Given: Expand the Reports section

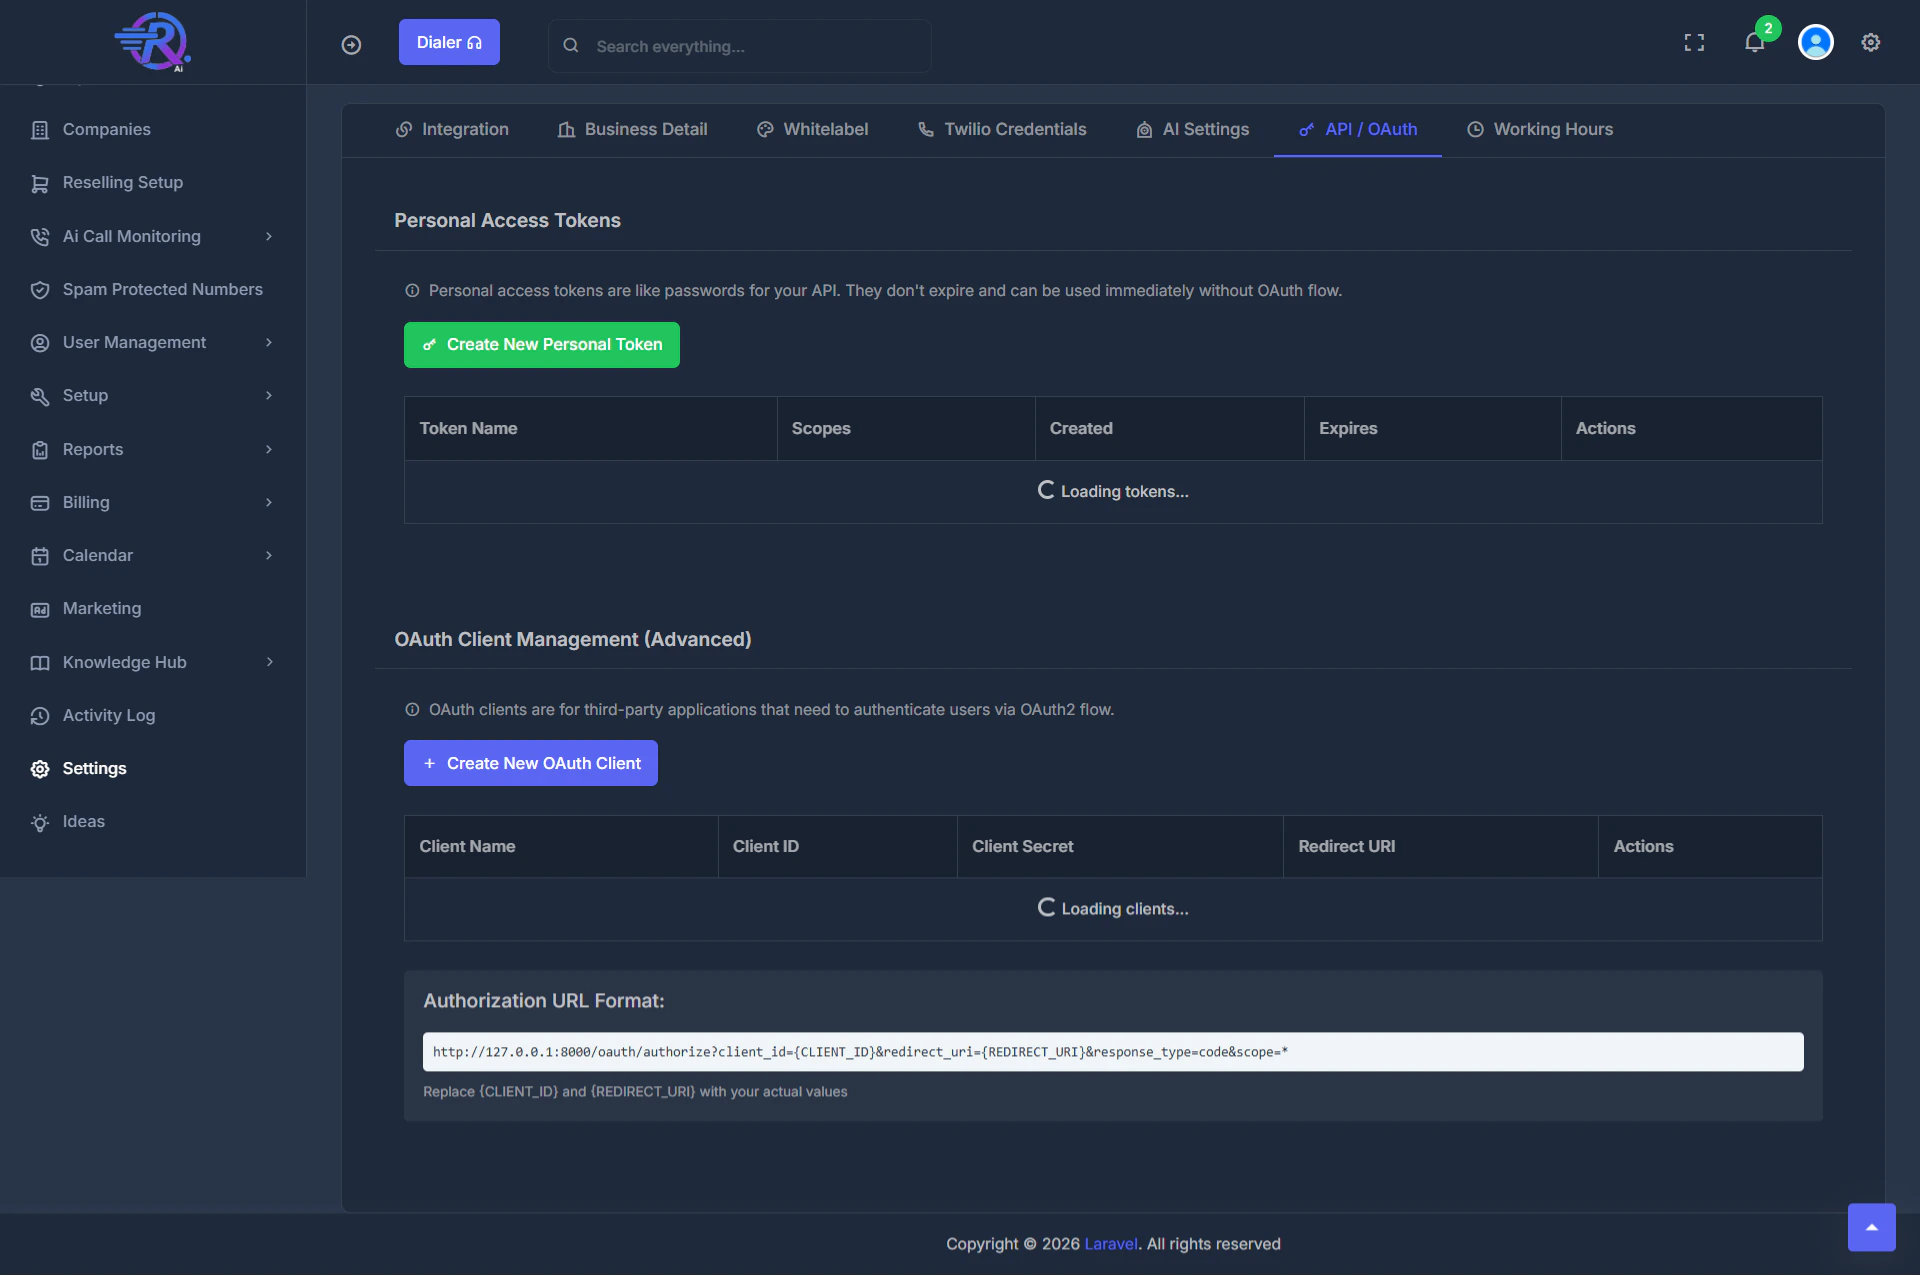Looking at the screenshot, I should [x=268, y=449].
